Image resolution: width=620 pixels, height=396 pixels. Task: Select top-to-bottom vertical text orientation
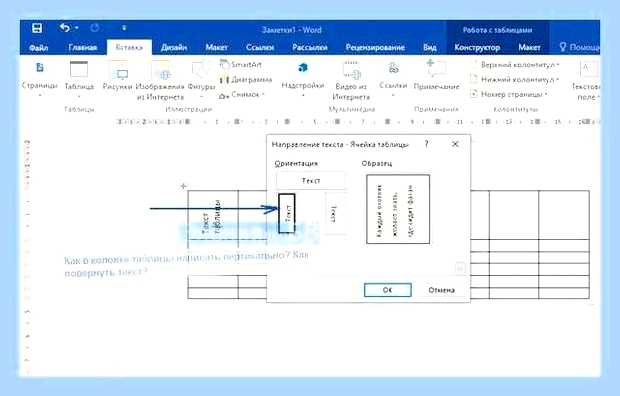click(335, 214)
